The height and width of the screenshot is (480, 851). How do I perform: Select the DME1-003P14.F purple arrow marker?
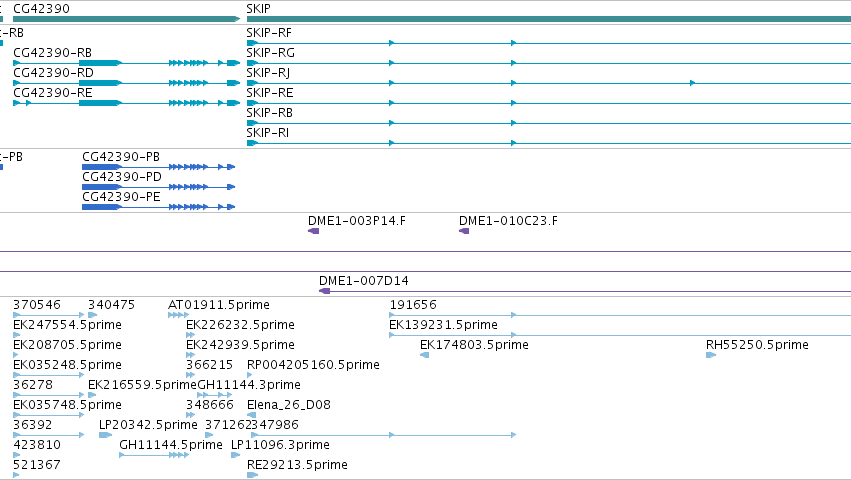coord(314,231)
